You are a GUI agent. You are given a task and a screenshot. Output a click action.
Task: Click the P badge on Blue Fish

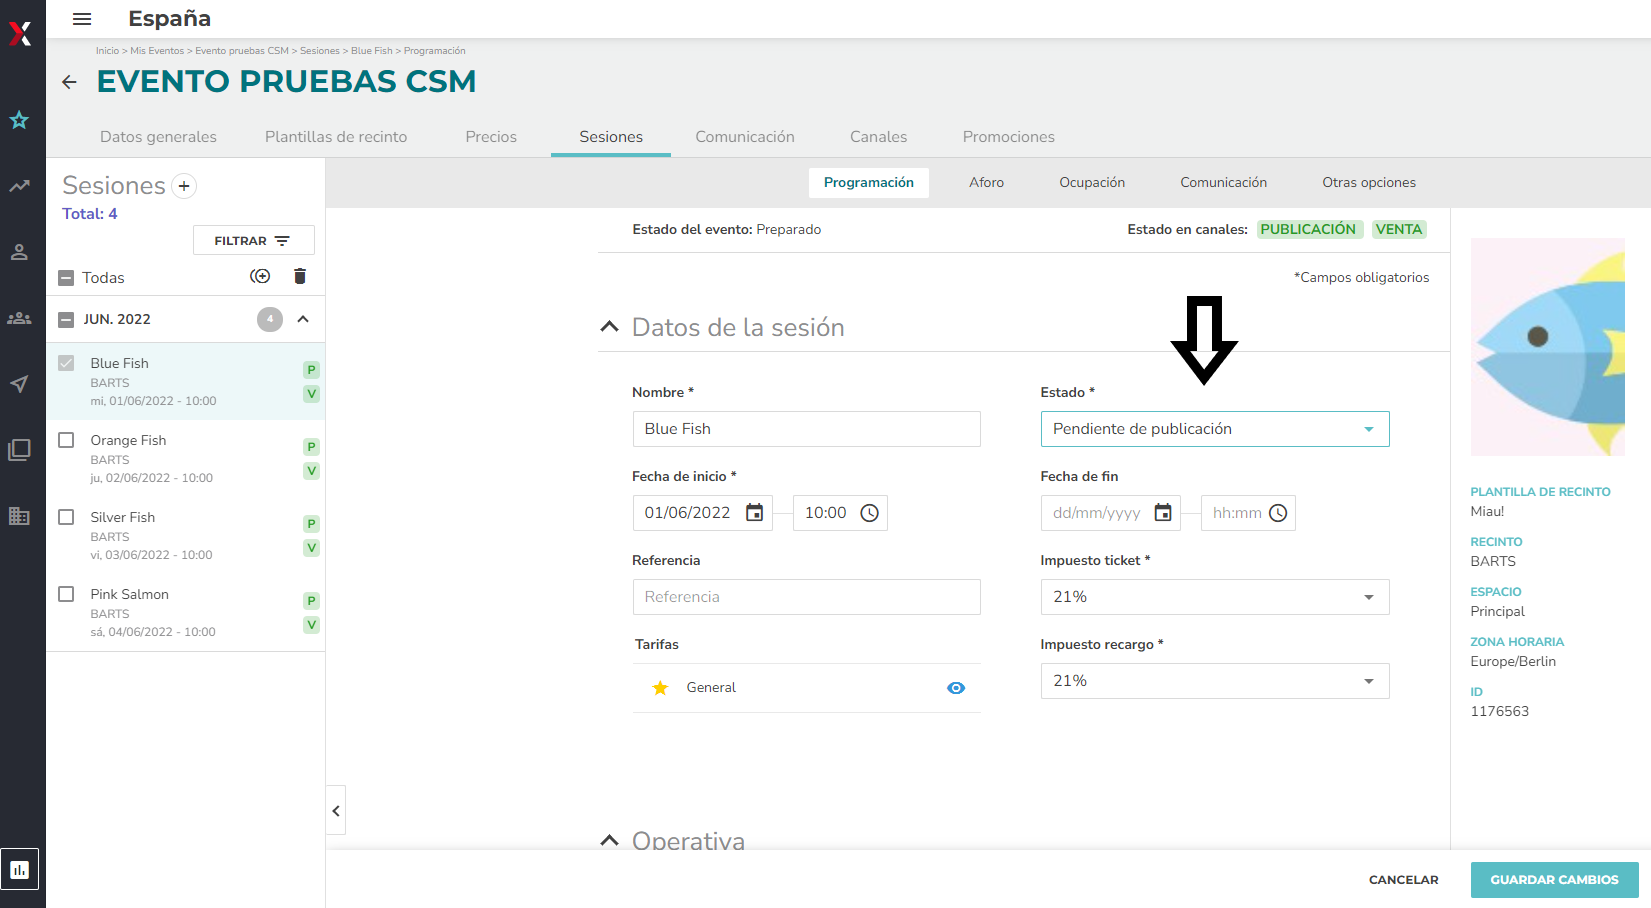(311, 370)
